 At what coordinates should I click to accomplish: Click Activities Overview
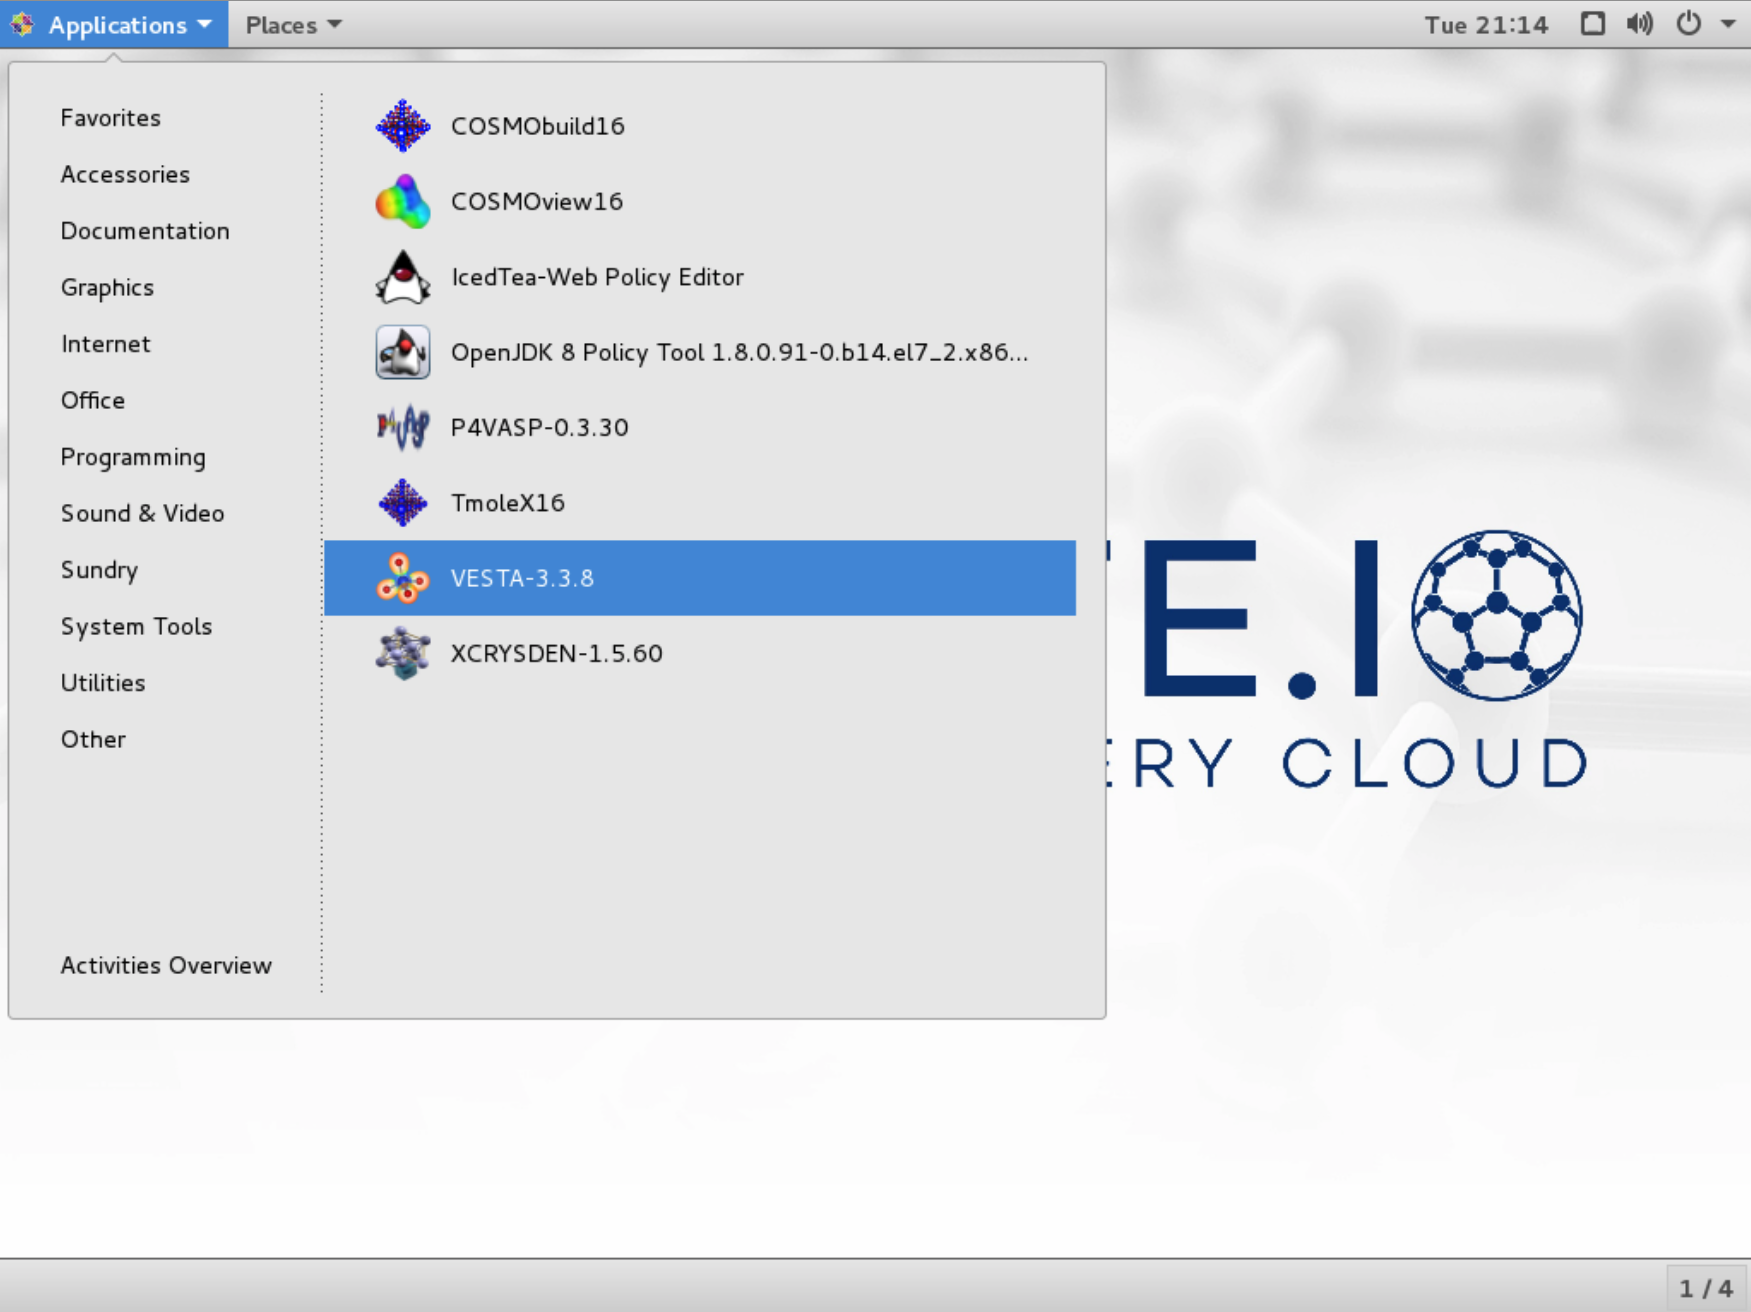(166, 966)
